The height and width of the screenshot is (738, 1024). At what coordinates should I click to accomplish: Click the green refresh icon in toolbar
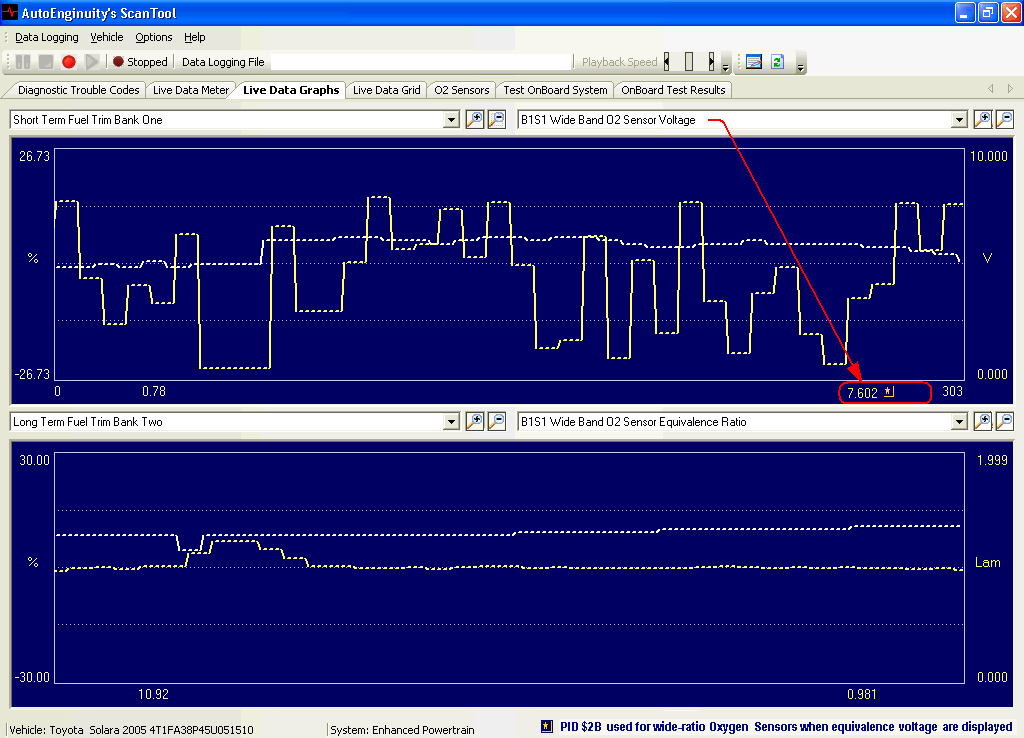point(776,62)
